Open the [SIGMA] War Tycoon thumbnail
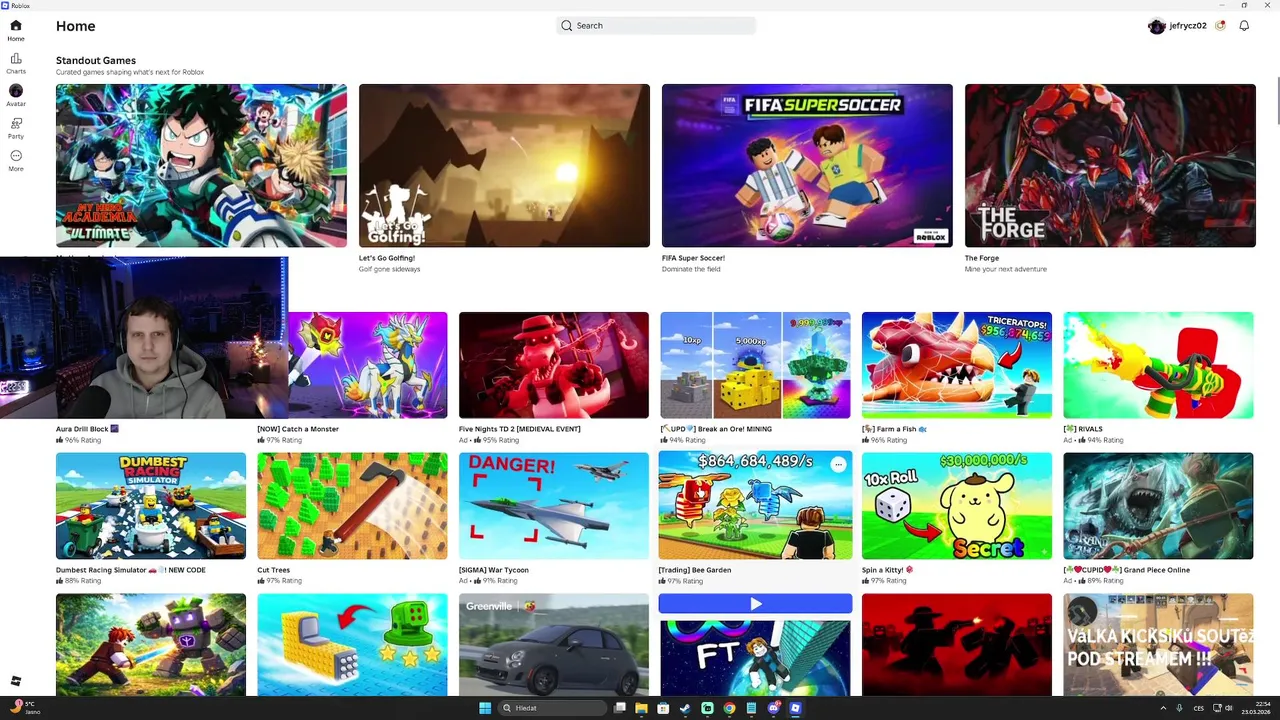1280x720 pixels. point(554,506)
